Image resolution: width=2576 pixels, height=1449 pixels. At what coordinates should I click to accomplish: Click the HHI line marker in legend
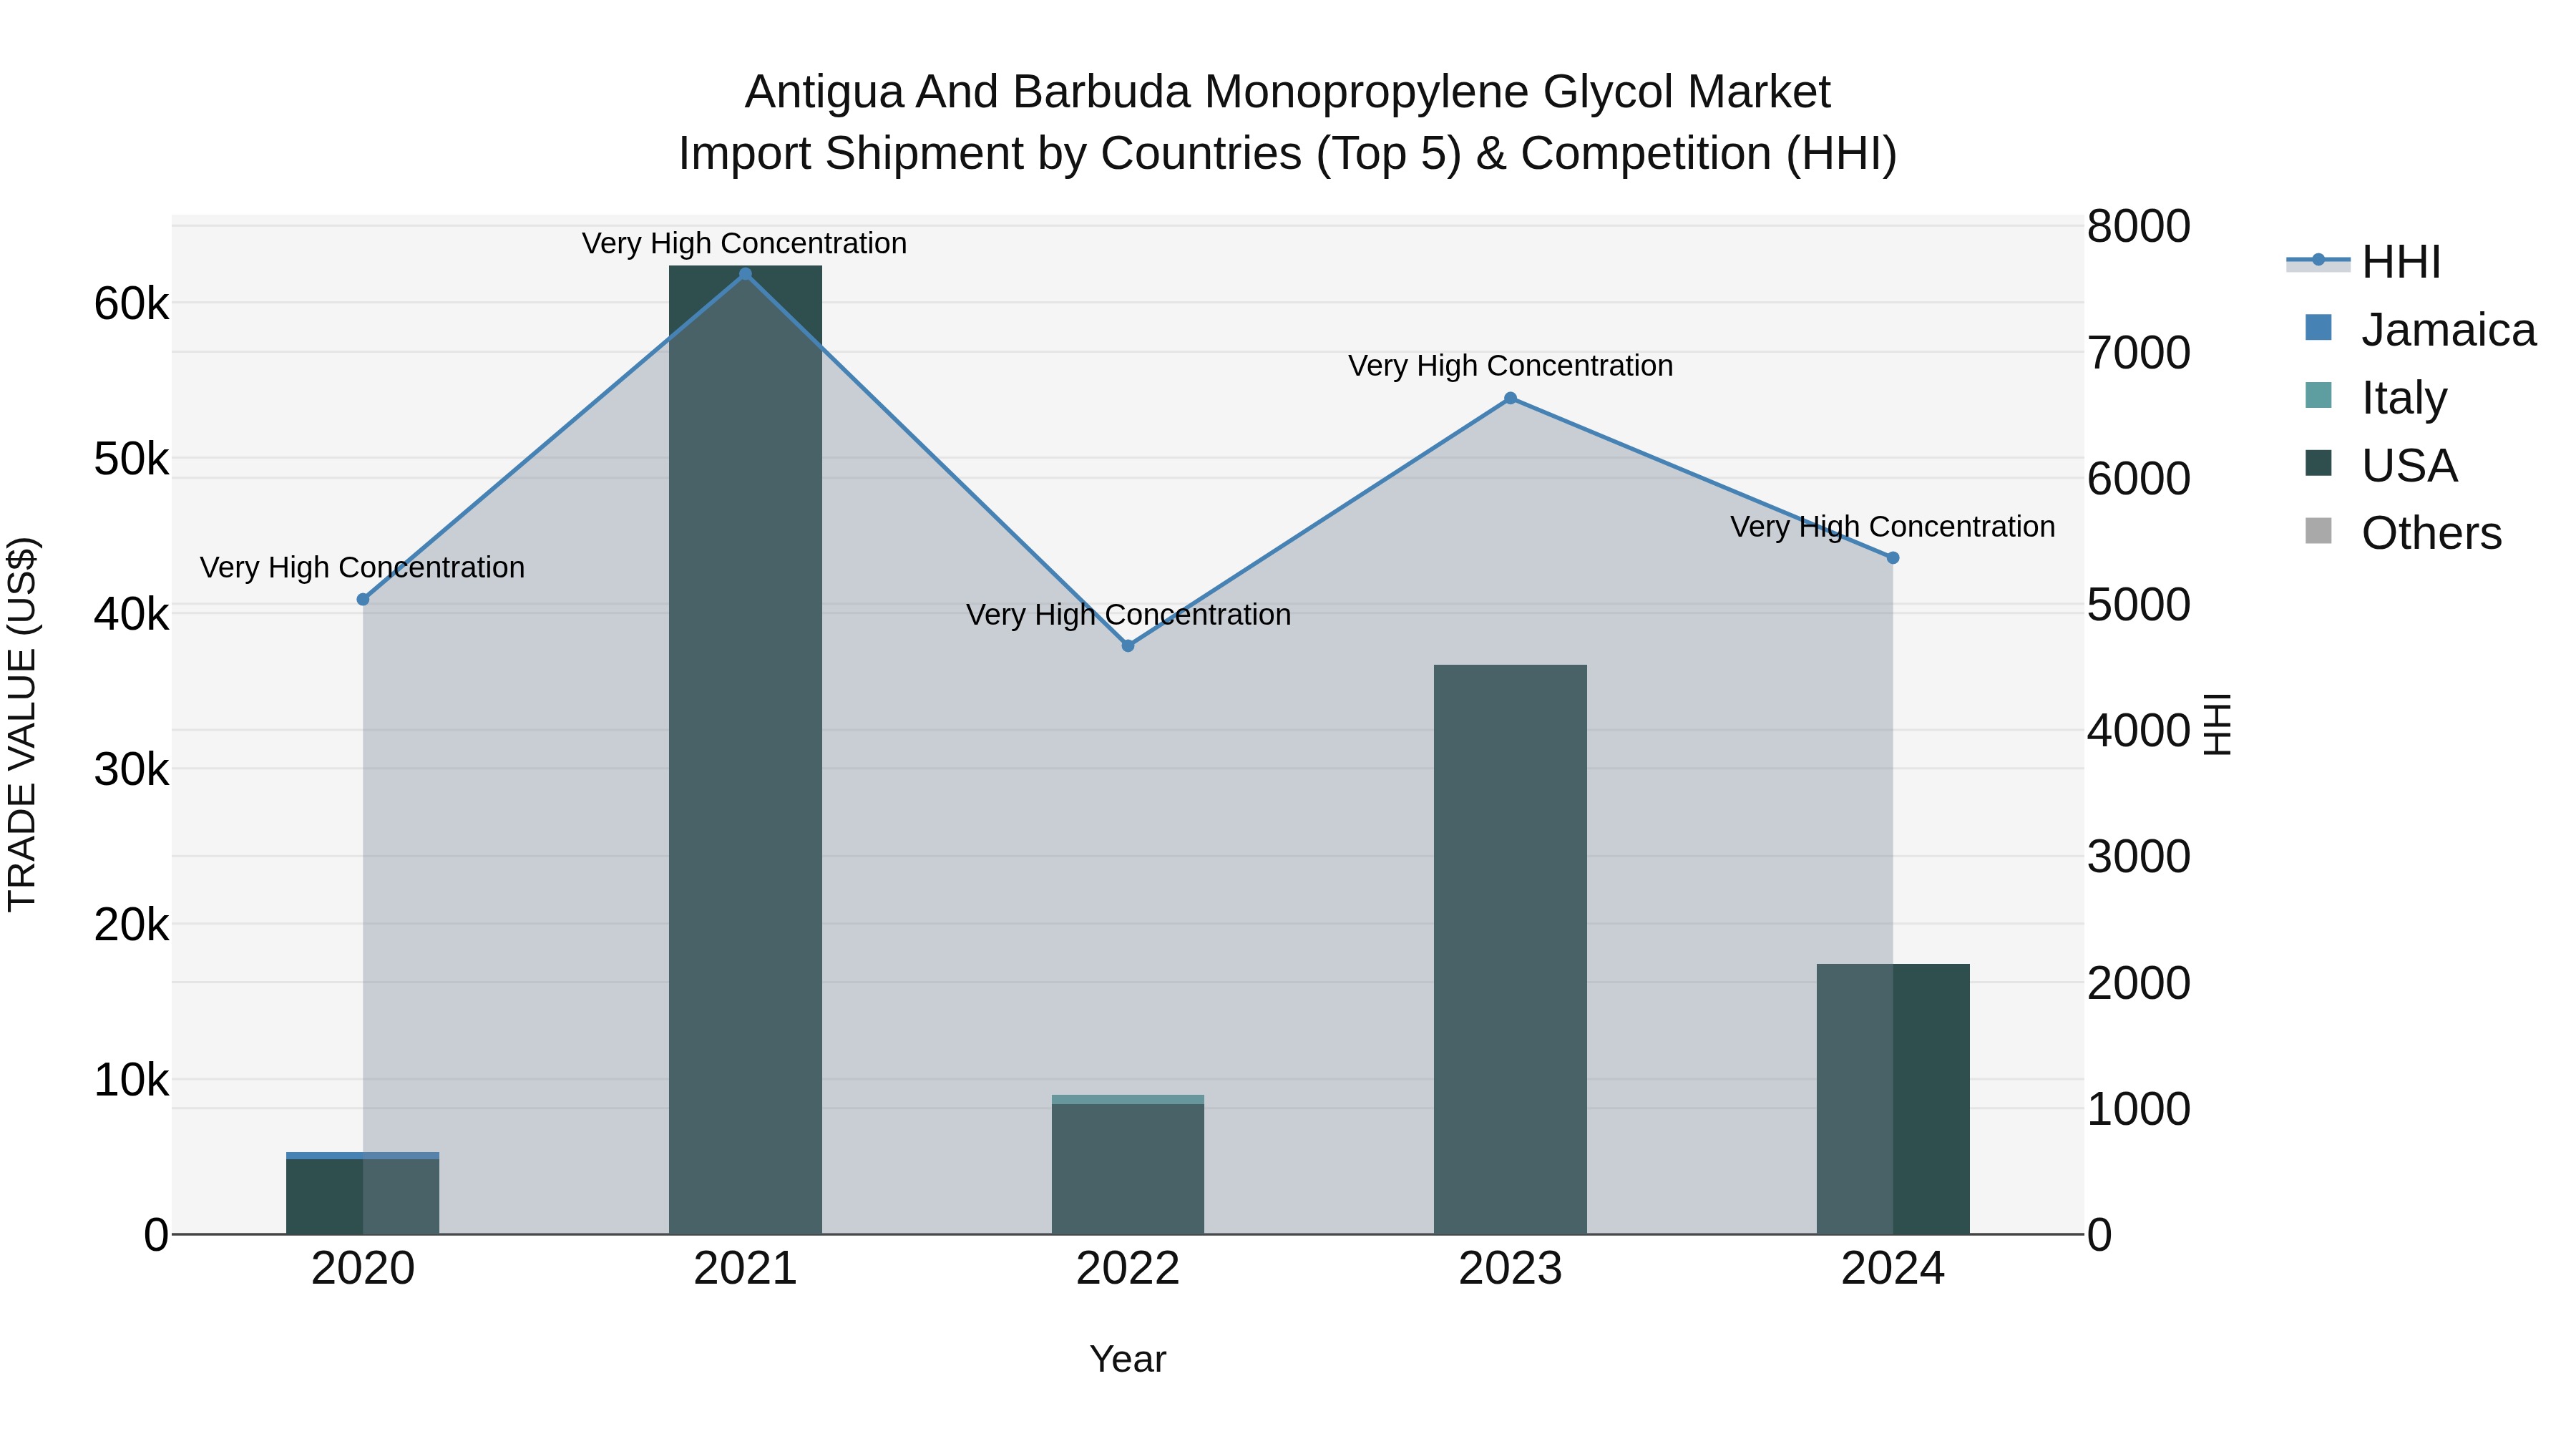tap(2318, 260)
